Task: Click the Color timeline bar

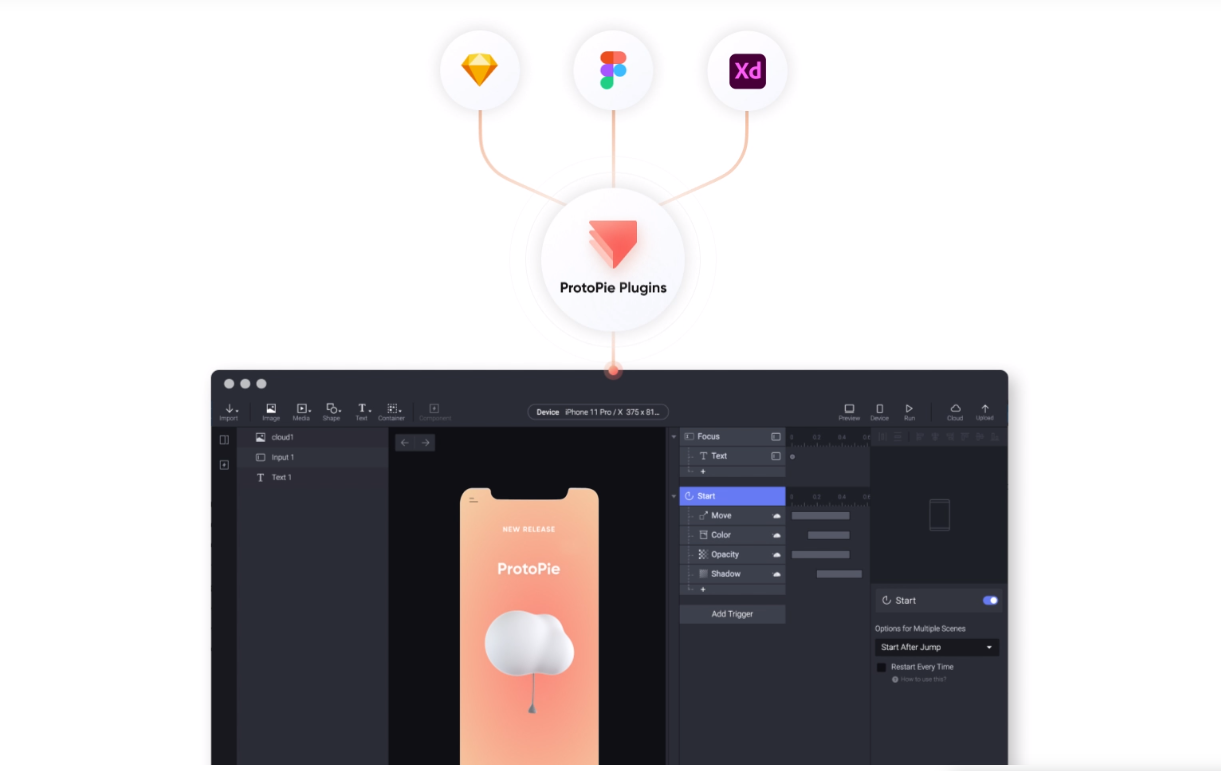Action: point(828,535)
